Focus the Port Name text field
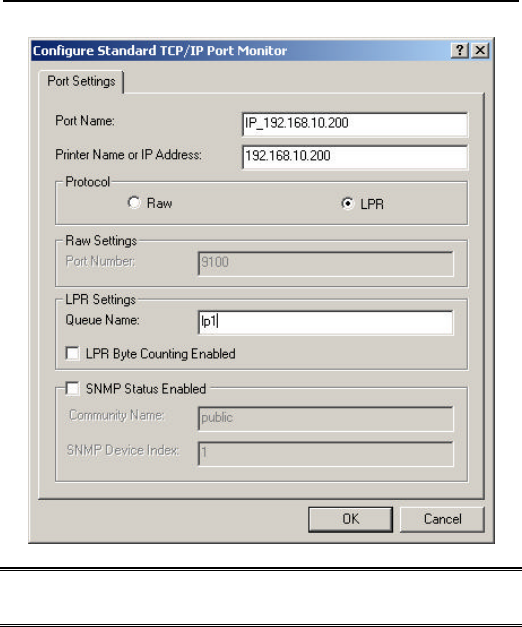522x627 pixels. point(355,124)
